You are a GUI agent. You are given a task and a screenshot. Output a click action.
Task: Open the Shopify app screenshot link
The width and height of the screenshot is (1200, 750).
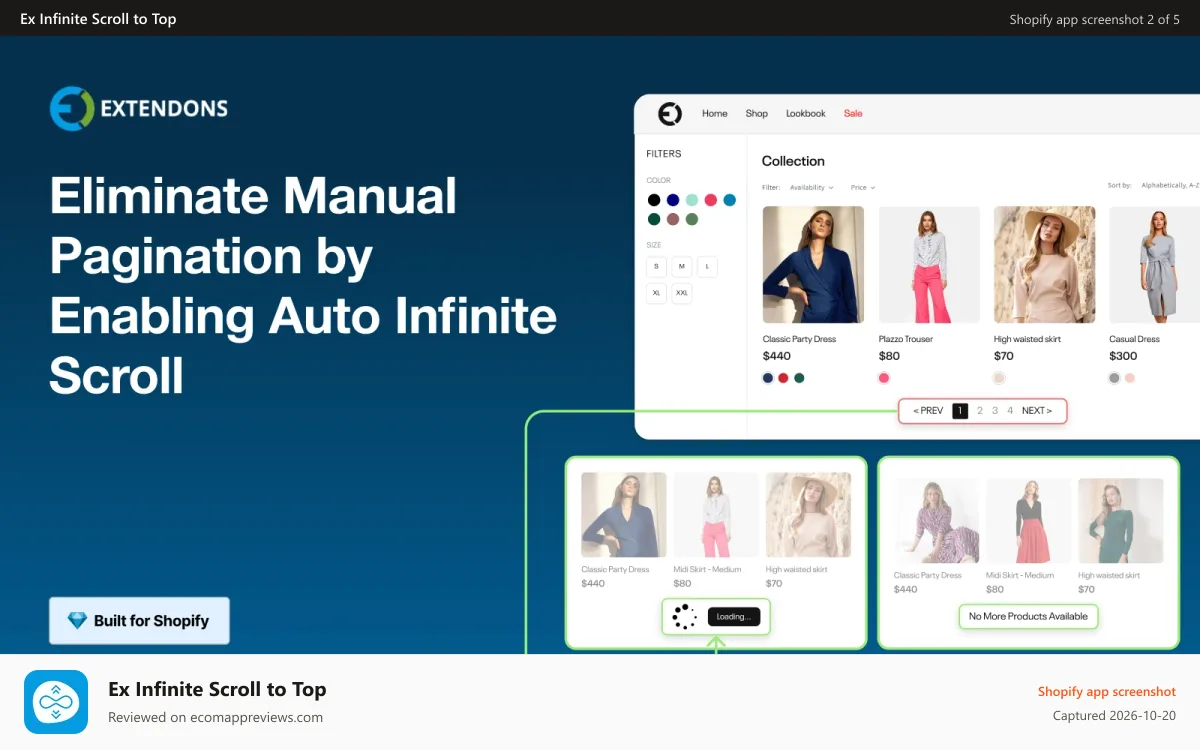coord(1107,692)
